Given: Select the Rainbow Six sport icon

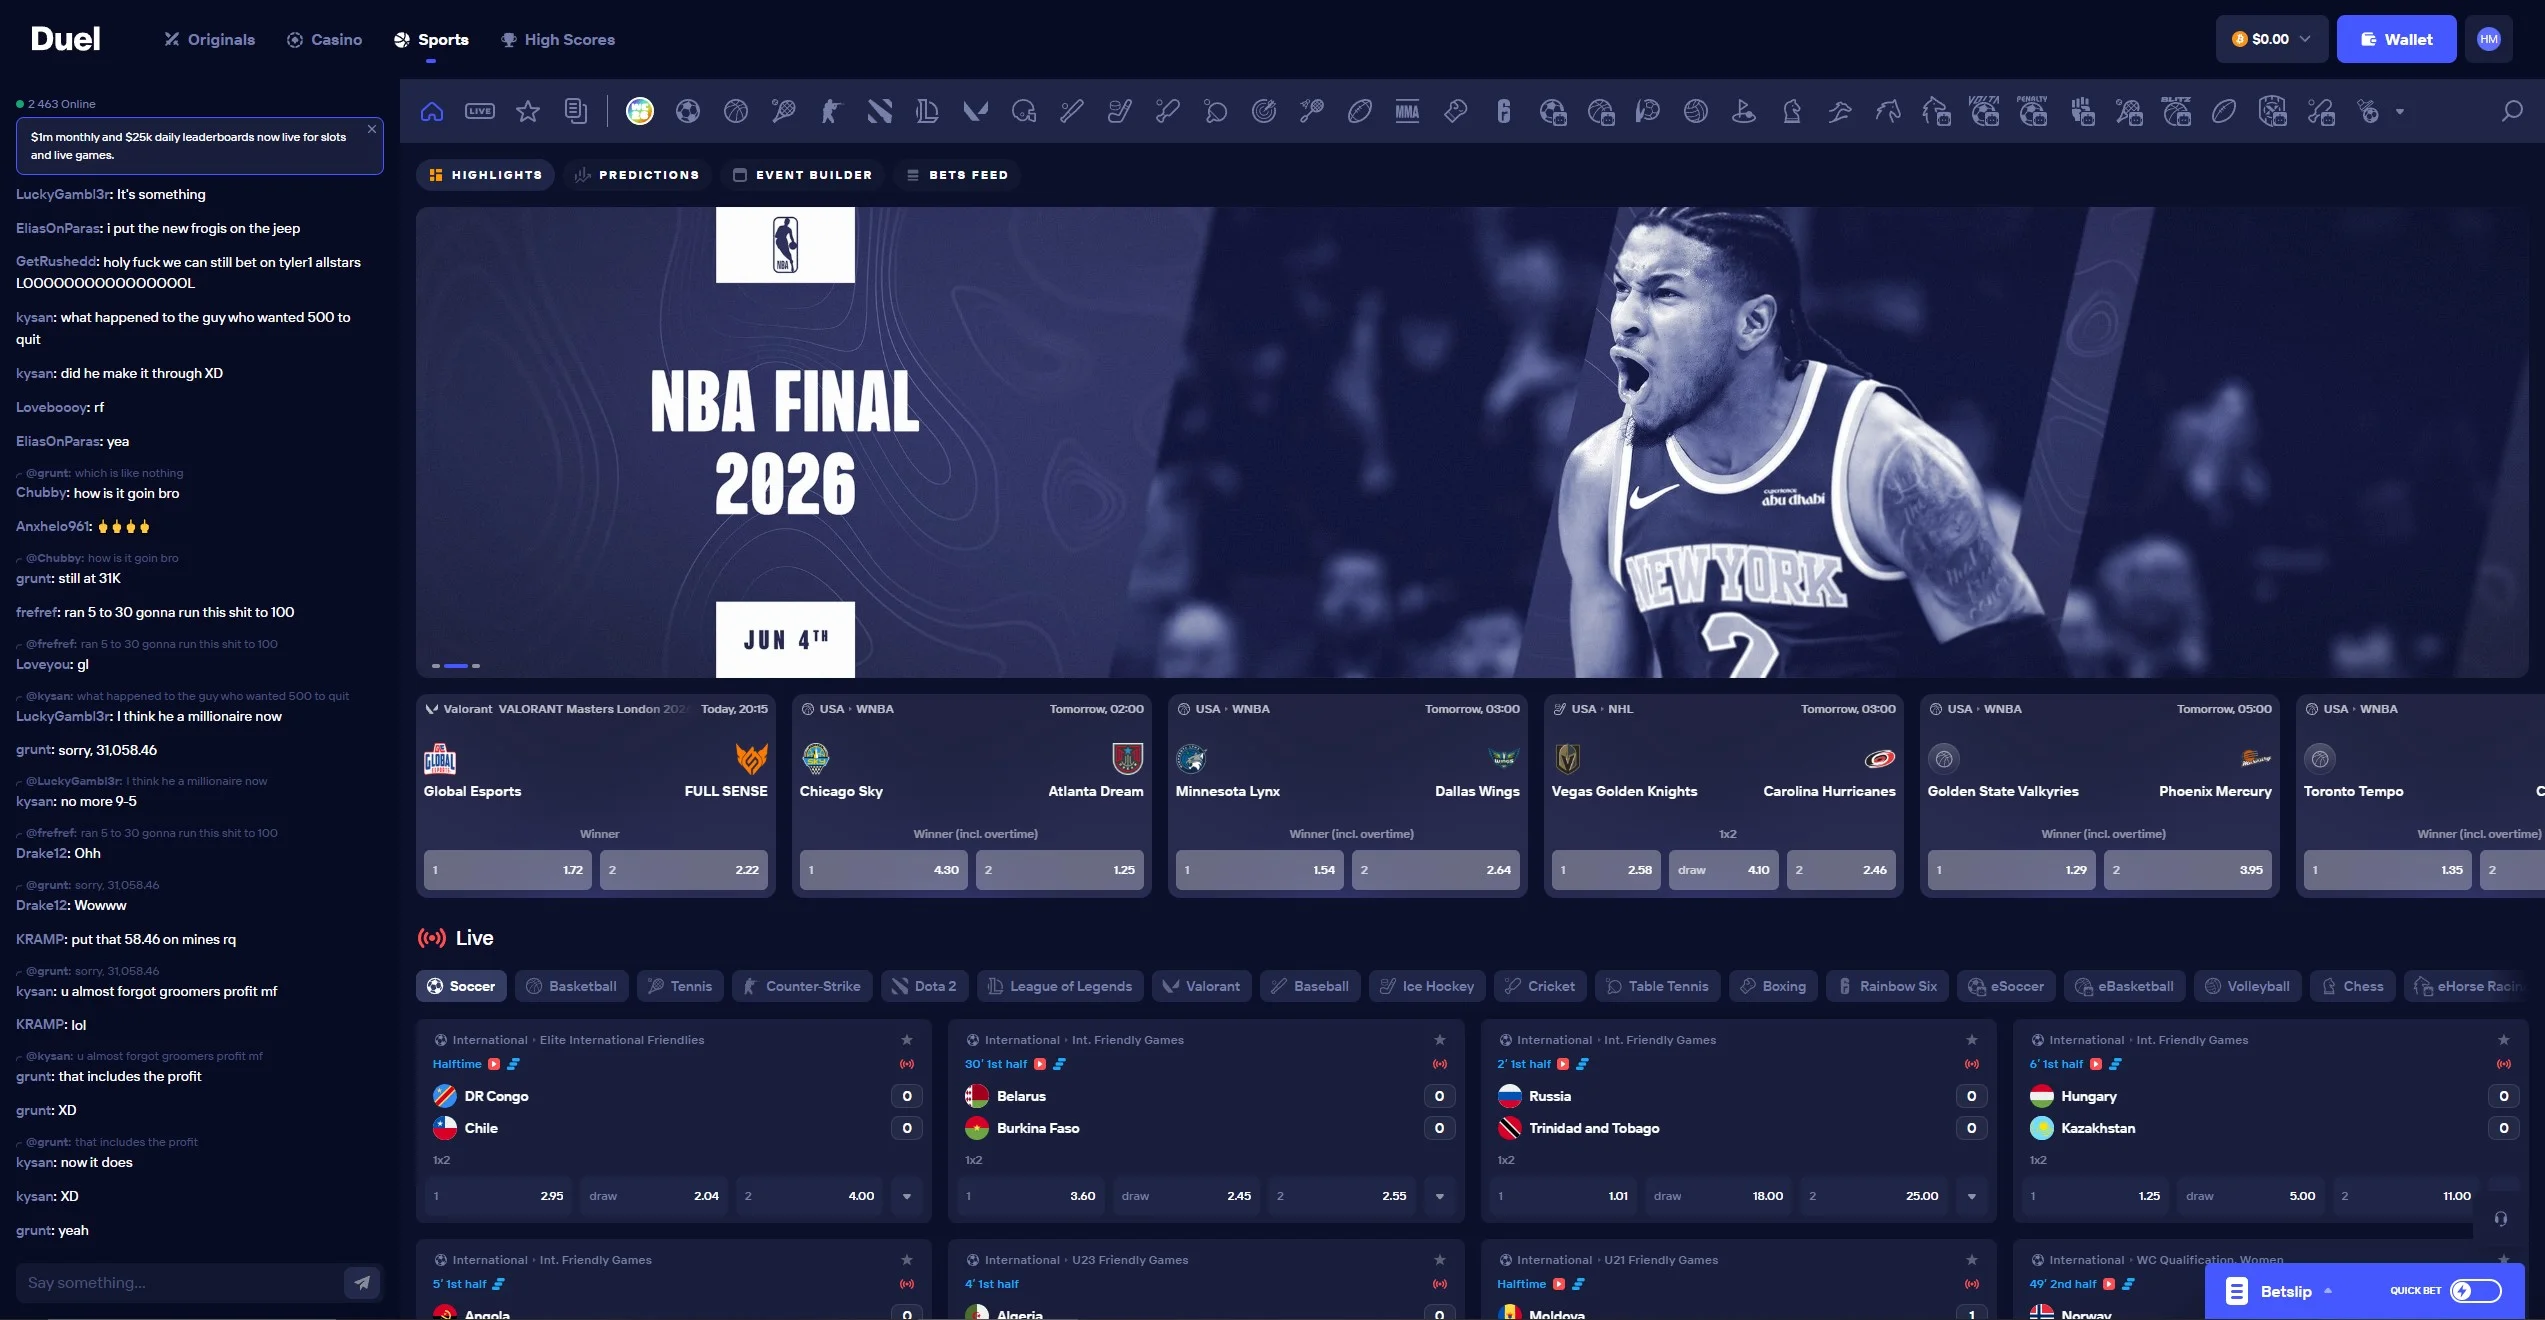Looking at the screenshot, I should pos(1504,111).
